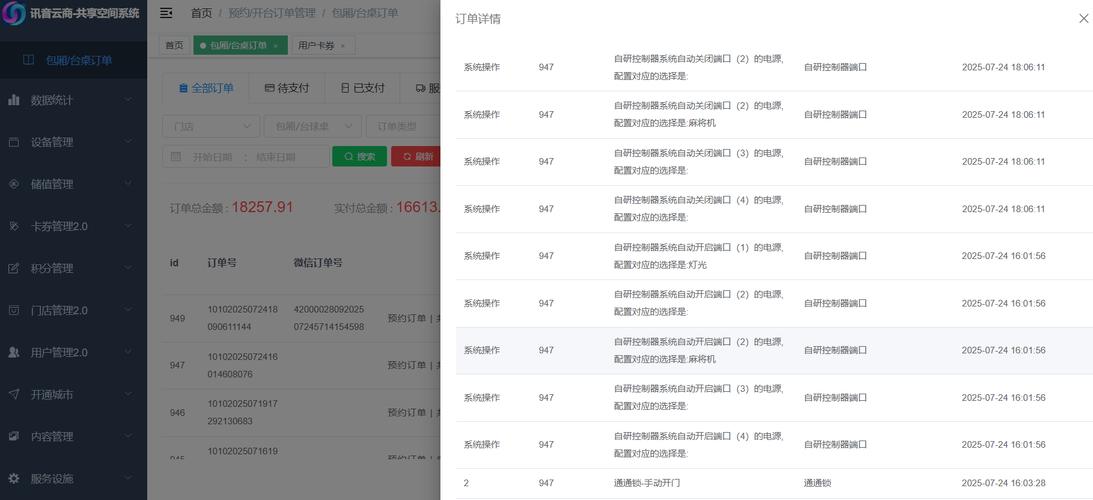1093x500 pixels.
Task: Click the log entry ending with 灯光
Action: click(x=698, y=256)
